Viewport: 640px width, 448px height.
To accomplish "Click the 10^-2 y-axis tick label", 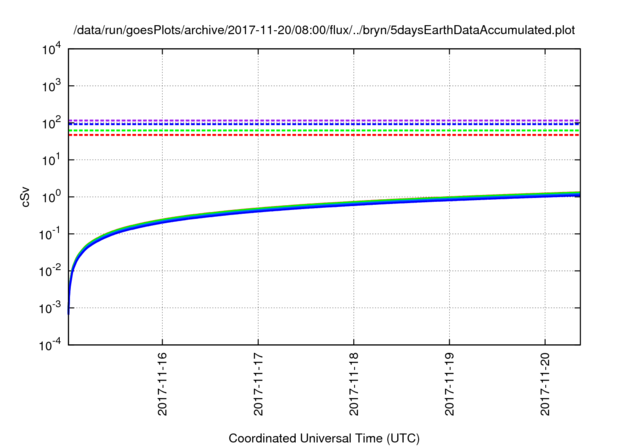I will click(50, 271).
